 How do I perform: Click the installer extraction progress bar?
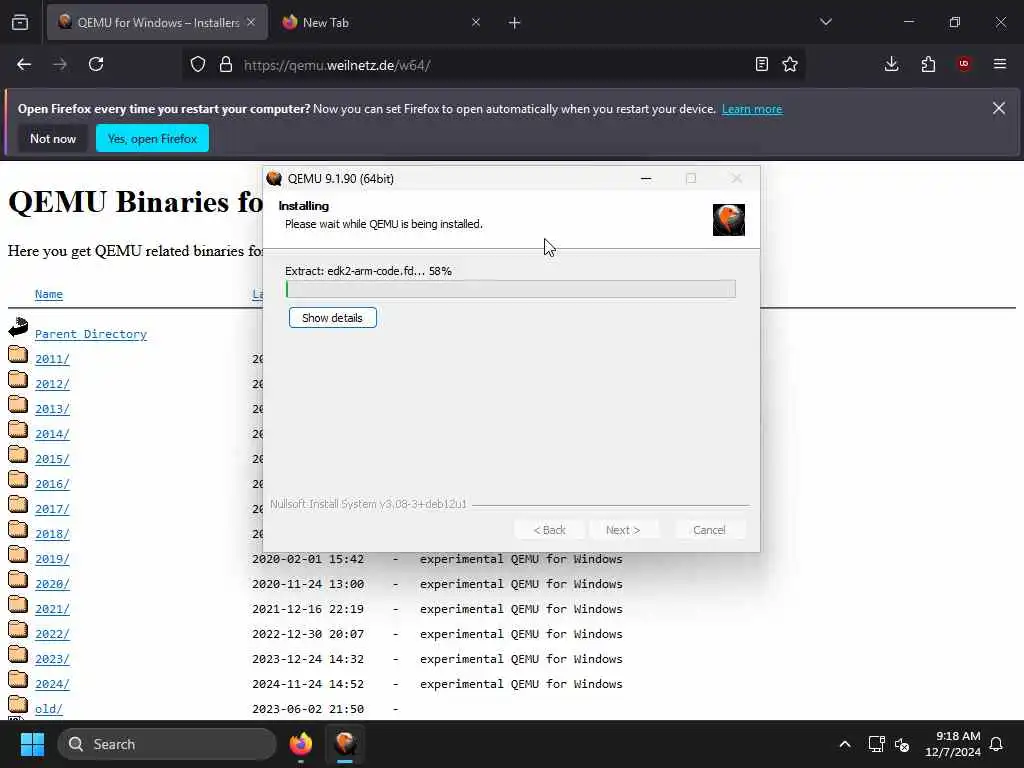click(511, 289)
